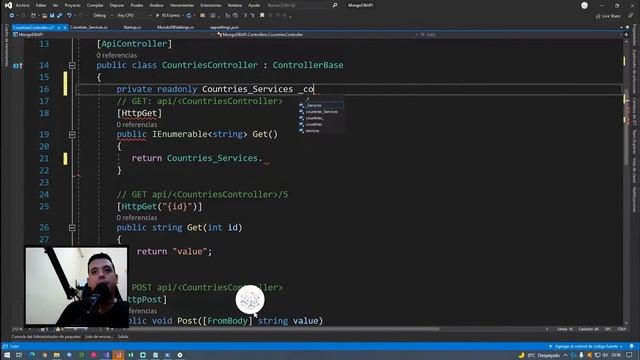The image size is (640, 360).
Task: Open the Compilar menu
Action: pyautogui.click(x=95, y=5)
